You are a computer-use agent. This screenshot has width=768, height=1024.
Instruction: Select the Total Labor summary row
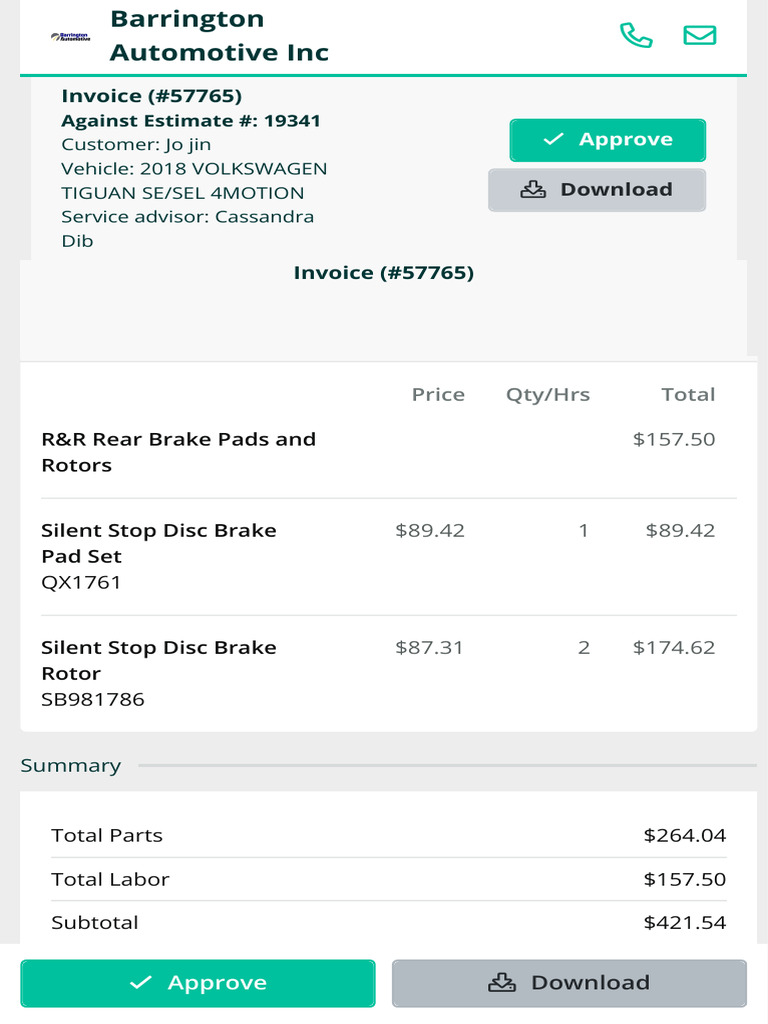(388, 879)
